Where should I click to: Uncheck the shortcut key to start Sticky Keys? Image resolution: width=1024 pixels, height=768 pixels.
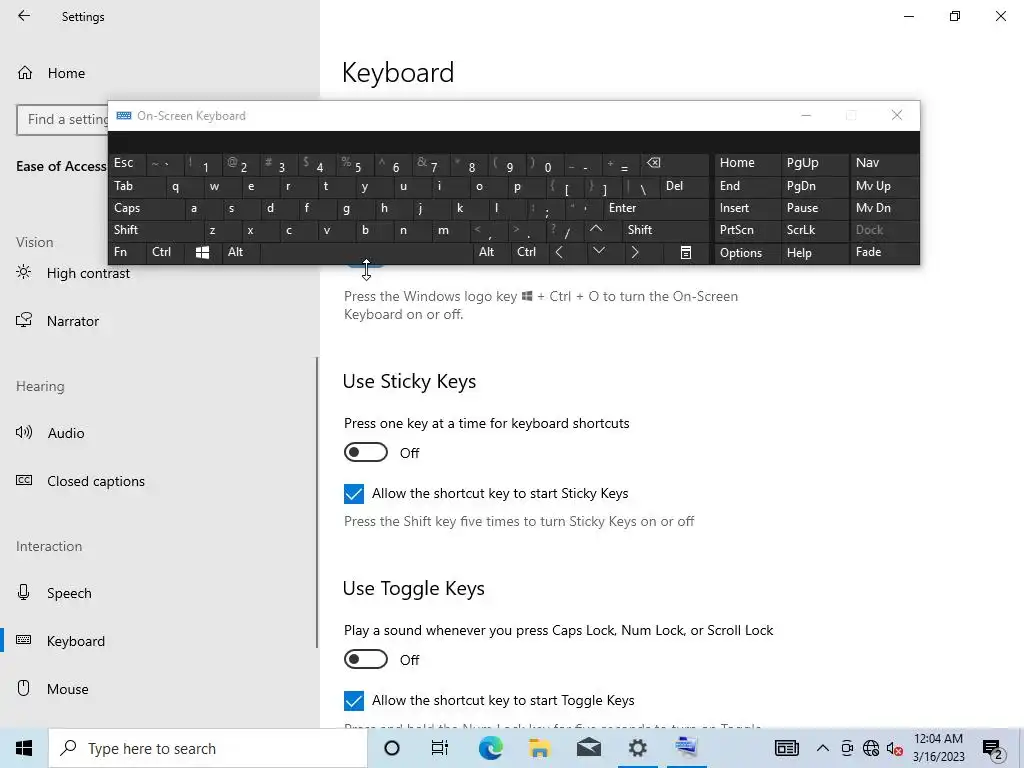point(354,494)
